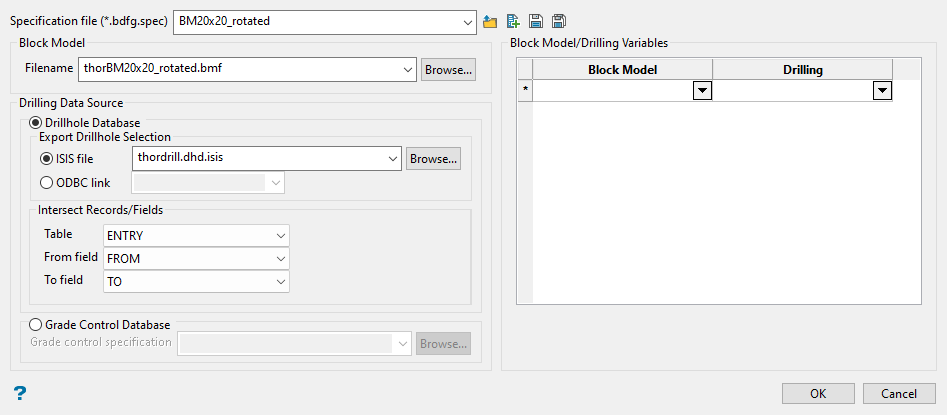Click Browse next to block model Filename

[448, 69]
